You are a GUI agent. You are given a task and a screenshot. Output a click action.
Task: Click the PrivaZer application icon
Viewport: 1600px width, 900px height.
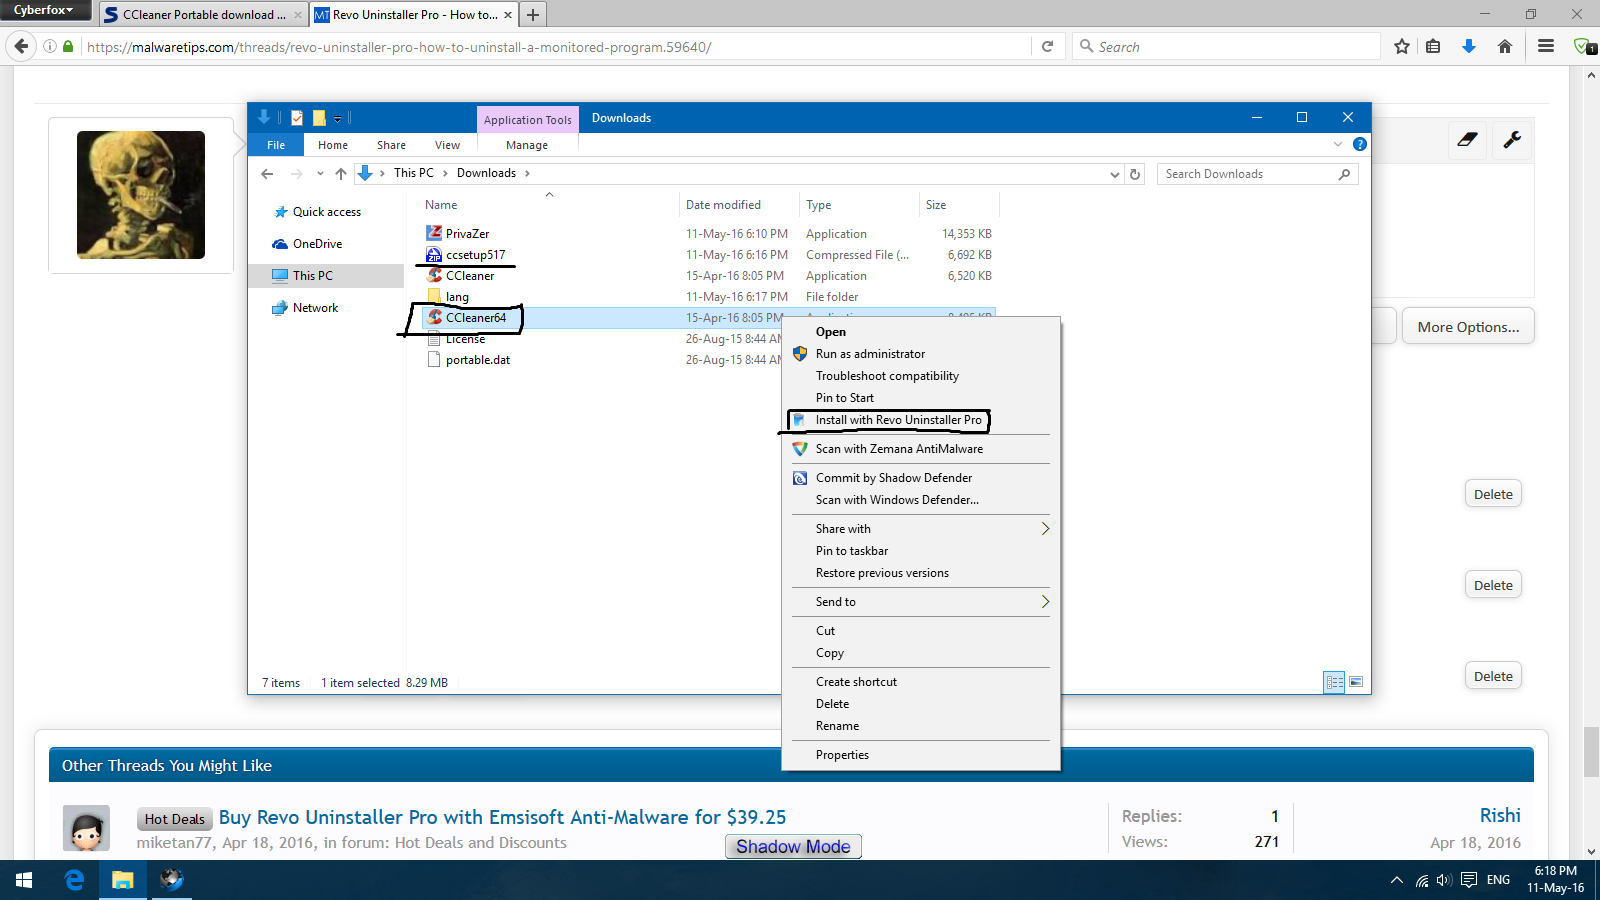(434, 233)
